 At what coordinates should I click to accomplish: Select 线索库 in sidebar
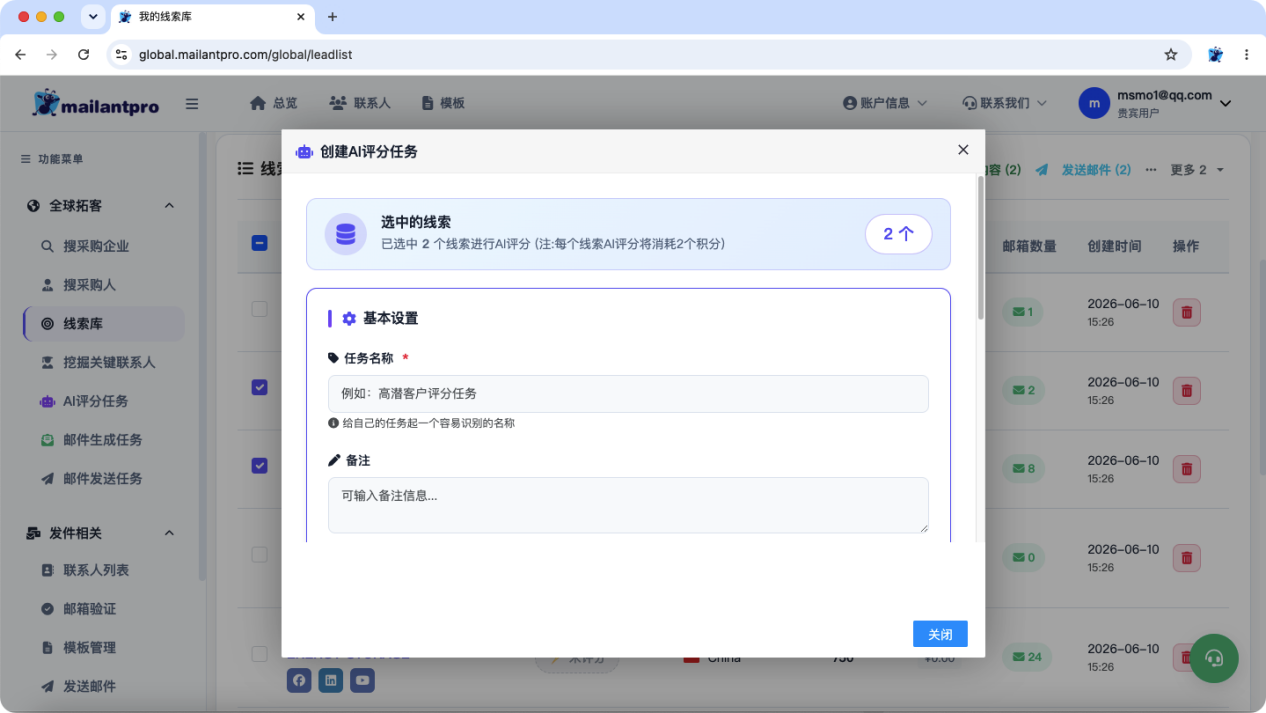coord(104,324)
